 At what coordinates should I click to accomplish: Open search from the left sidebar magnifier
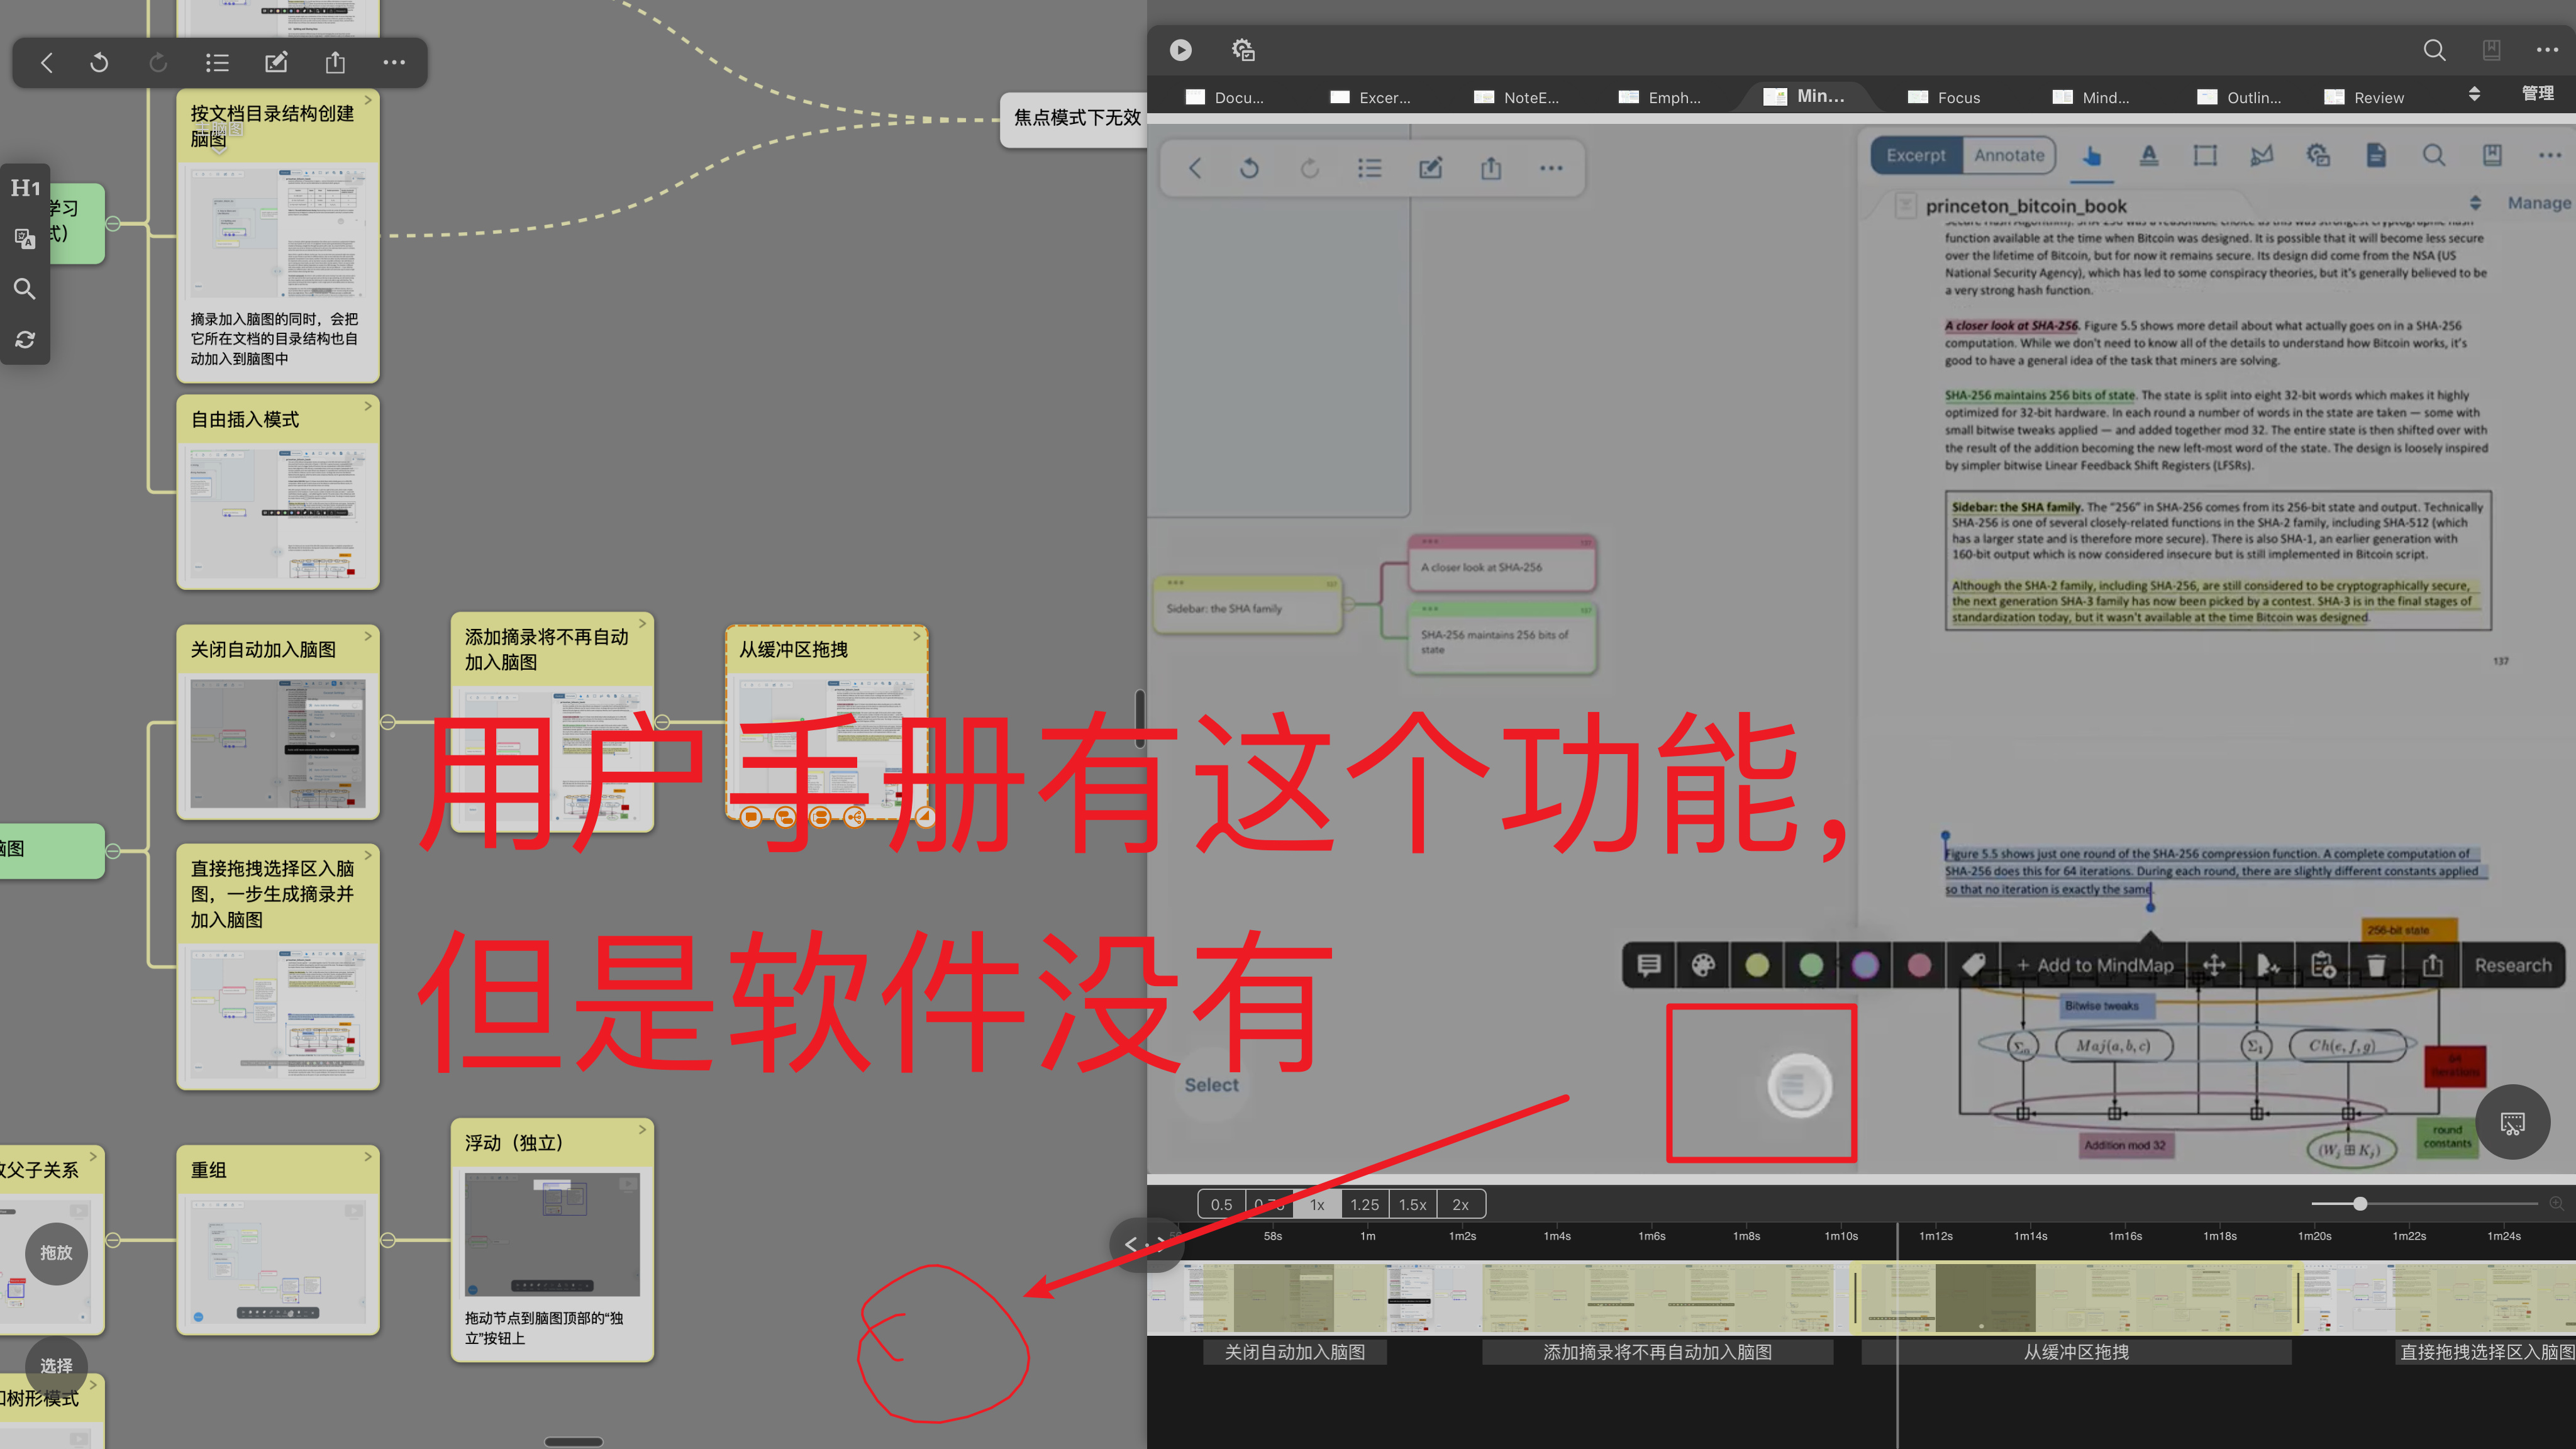click(25, 289)
